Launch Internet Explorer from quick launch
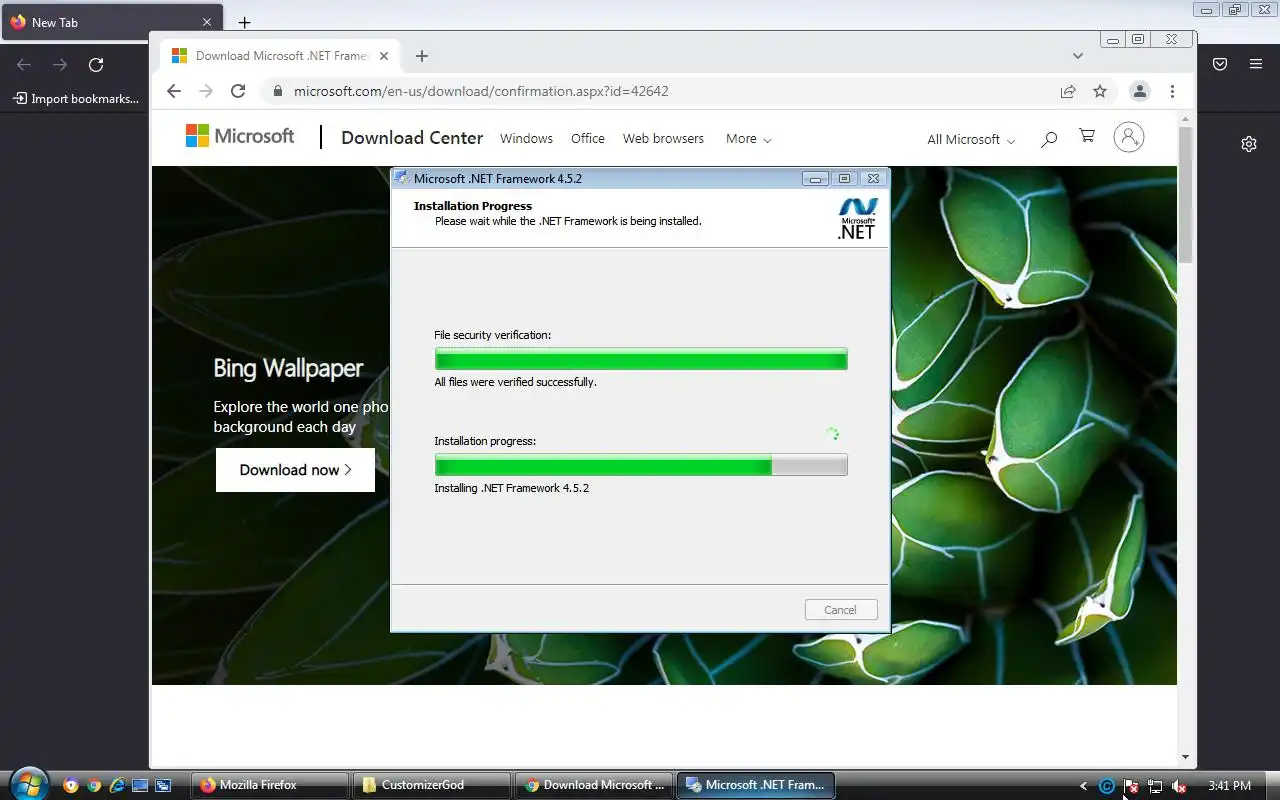This screenshot has width=1280, height=800. 117,785
